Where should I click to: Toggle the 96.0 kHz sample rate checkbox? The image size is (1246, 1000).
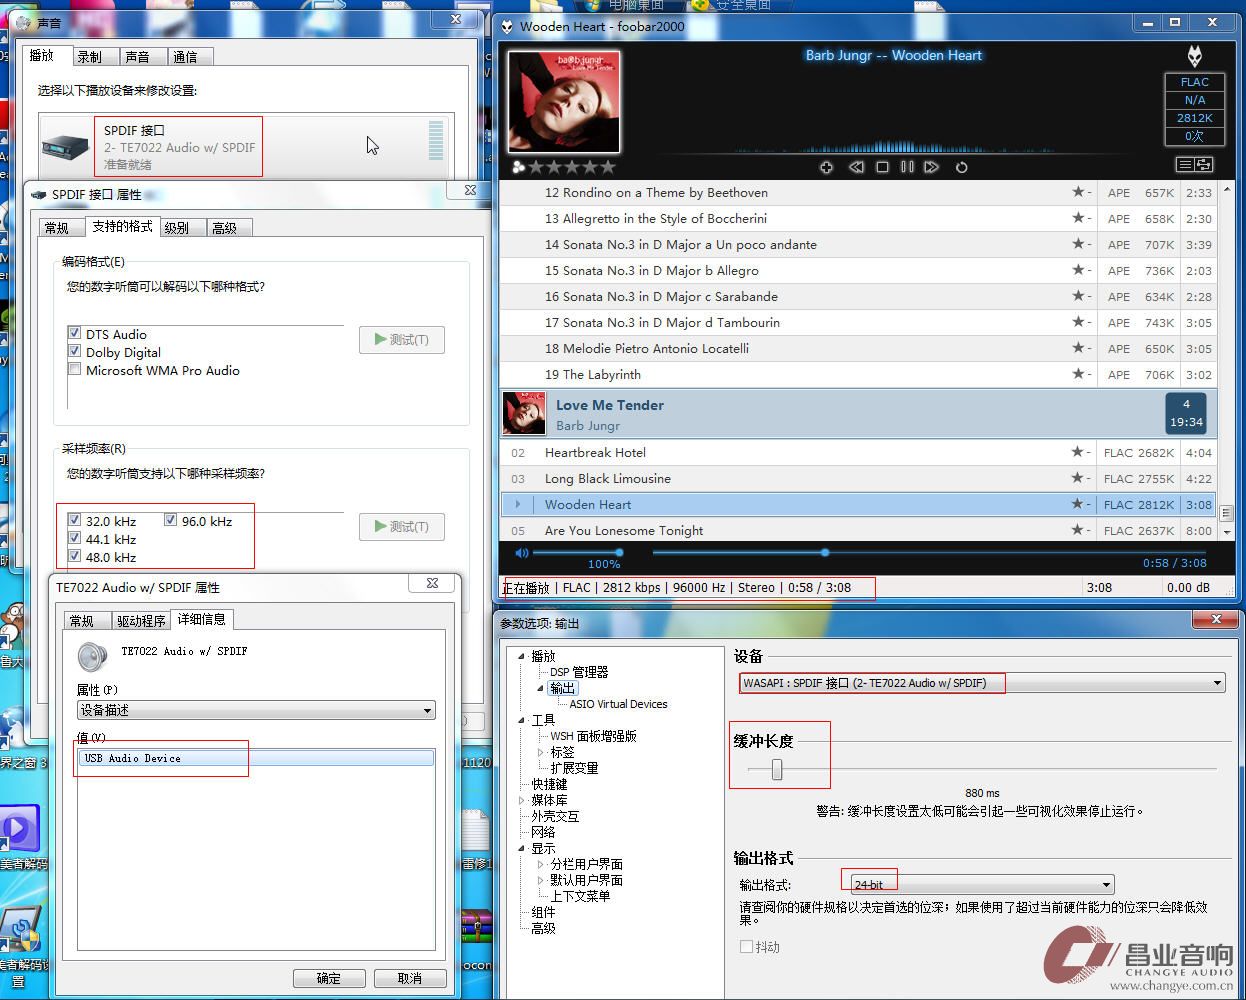pyautogui.click(x=170, y=520)
